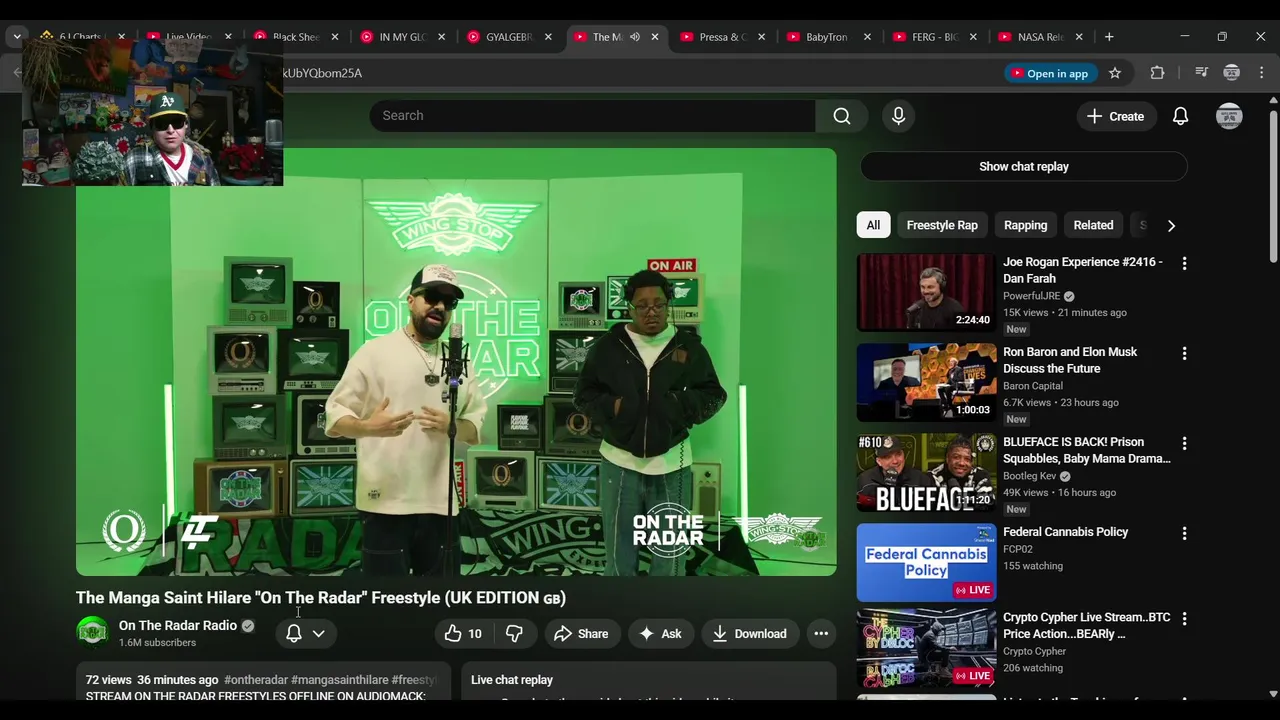Switch to the FERG - BIG browser tab
Image resolution: width=1280 pixels, height=720 pixels.
click(x=934, y=37)
